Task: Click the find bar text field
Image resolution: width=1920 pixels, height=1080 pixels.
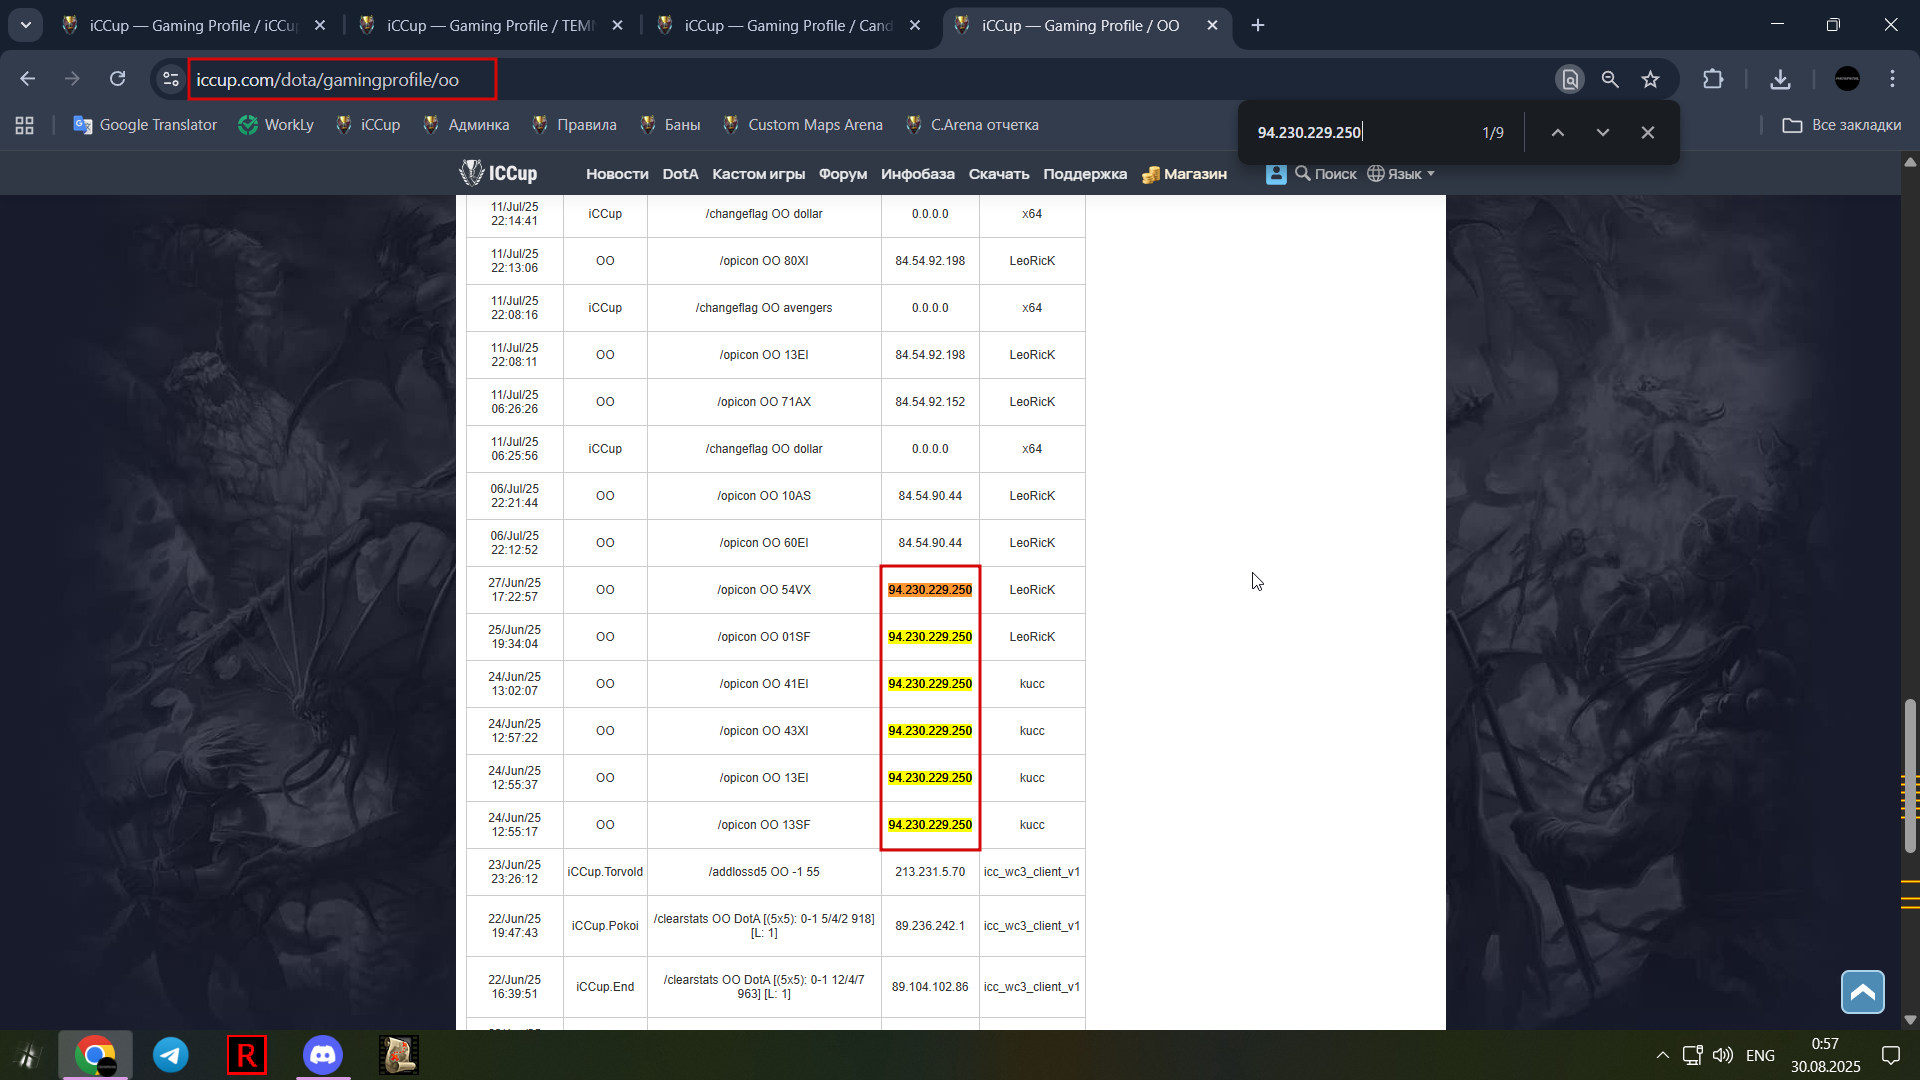Action: pyautogui.click(x=1360, y=132)
